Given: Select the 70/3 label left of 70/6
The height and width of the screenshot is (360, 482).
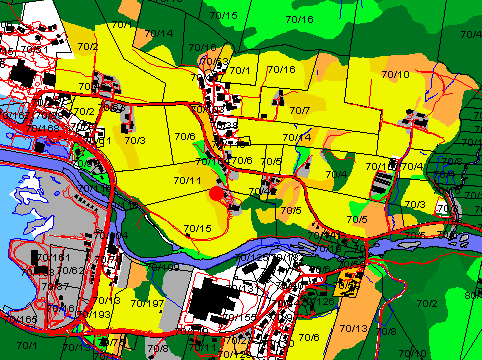Looking at the screenshot, I should click(x=135, y=140).
